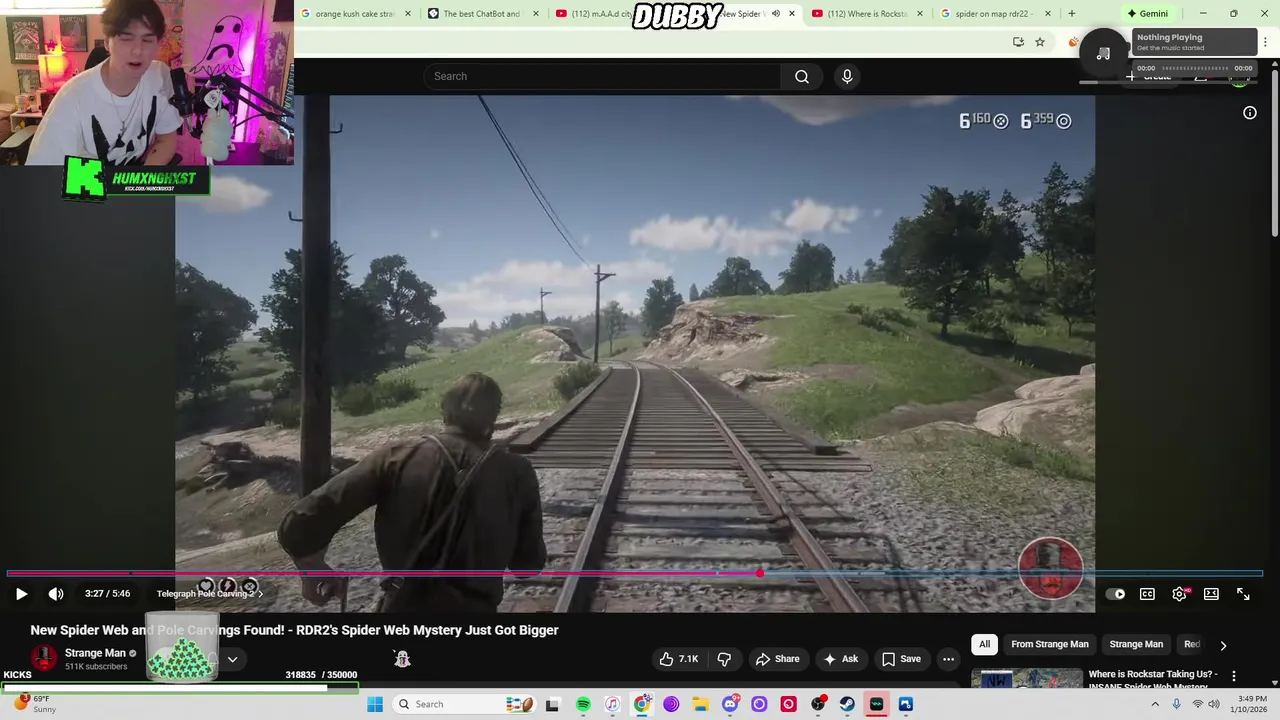The image size is (1280, 720).
Task: Select 'From Strange Man' filter chip
Action: coord(1049,644)
